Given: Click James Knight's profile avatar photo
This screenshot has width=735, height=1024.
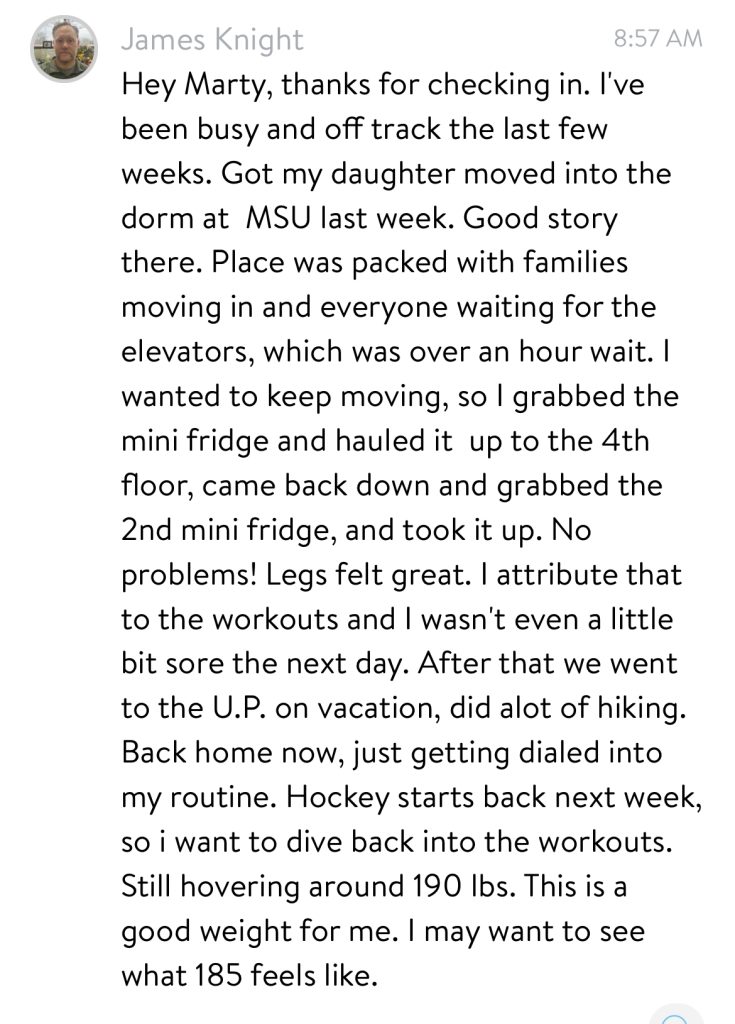Looking at the screenshot, I should [x=64, y=49].
